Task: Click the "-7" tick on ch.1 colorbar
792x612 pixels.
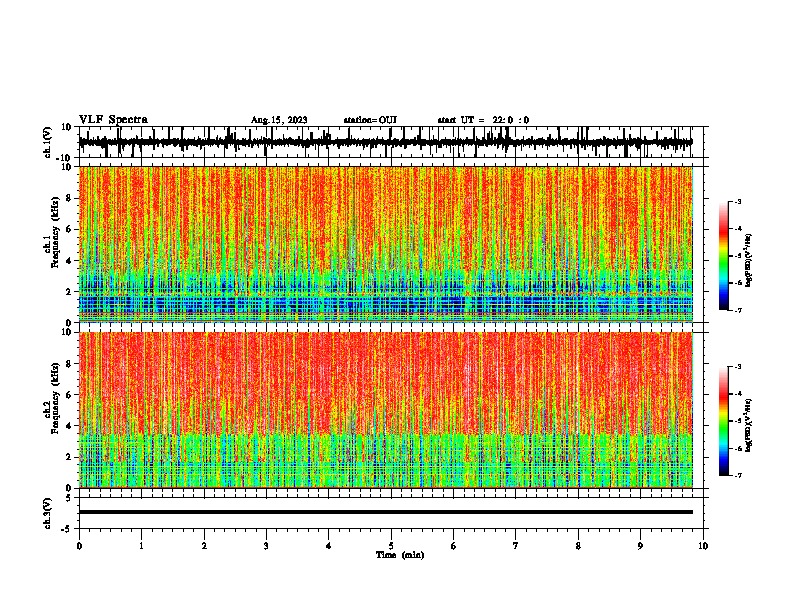Action: (738, 310)
